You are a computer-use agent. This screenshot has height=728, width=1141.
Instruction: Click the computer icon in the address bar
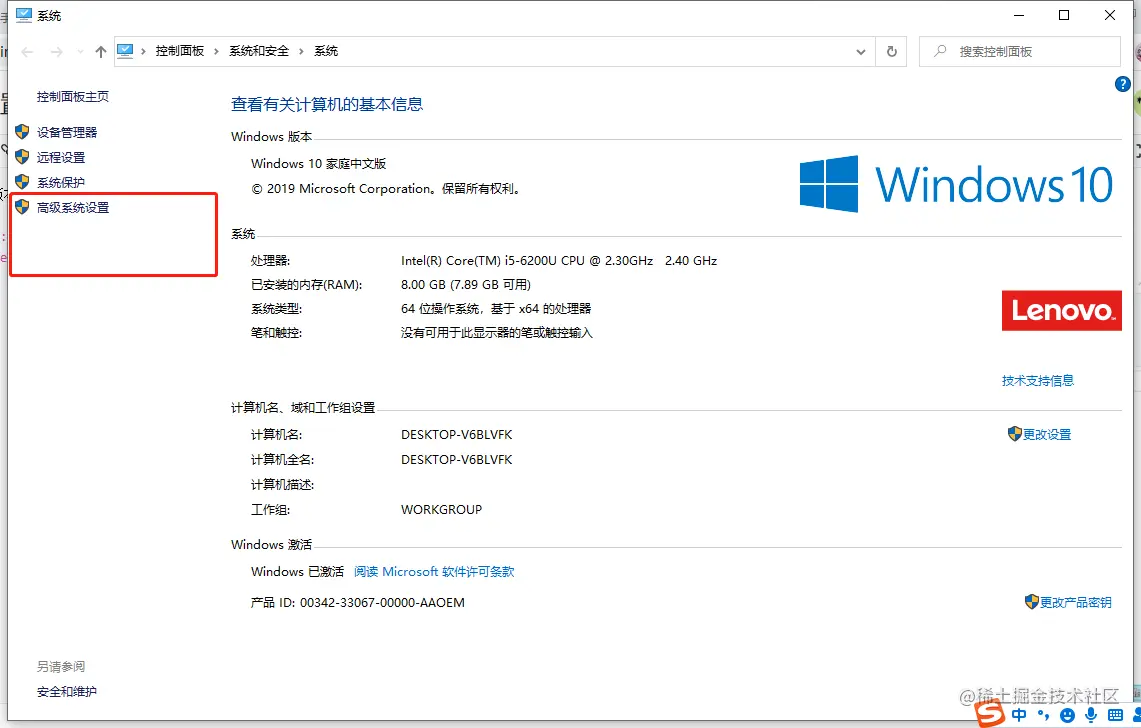coord(125,51)
